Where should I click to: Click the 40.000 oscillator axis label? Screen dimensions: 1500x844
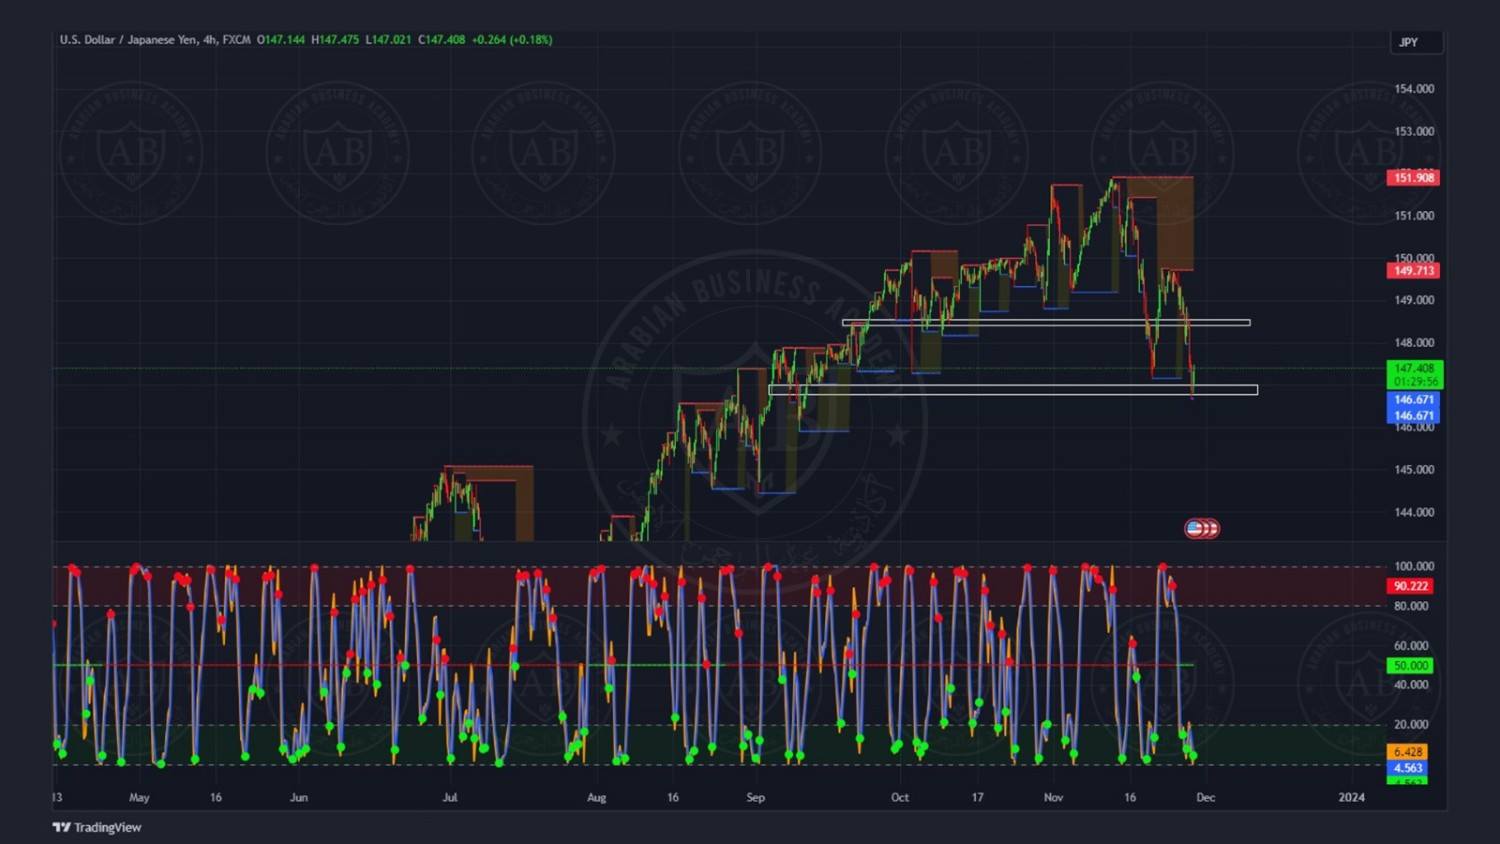(1411, 685)
